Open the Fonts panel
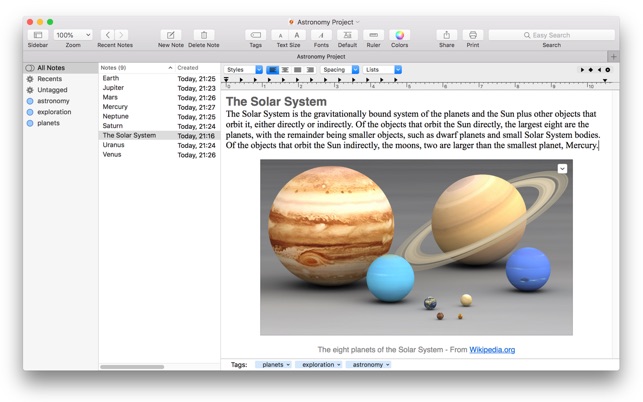Viewport: 643px width, 402px height. point(320,35)
